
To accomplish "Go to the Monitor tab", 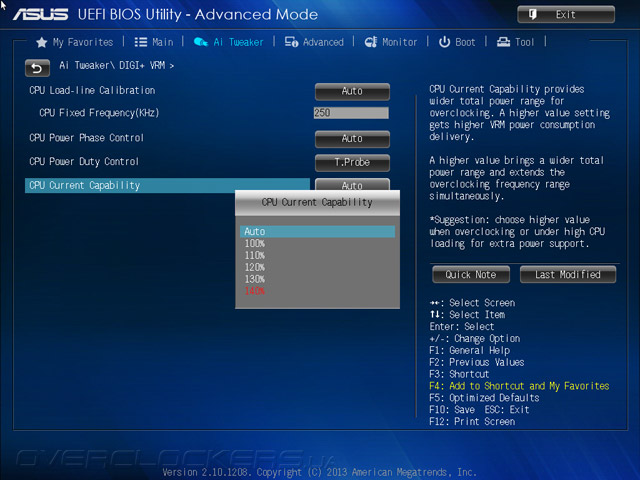I will [x=400, y=42].
